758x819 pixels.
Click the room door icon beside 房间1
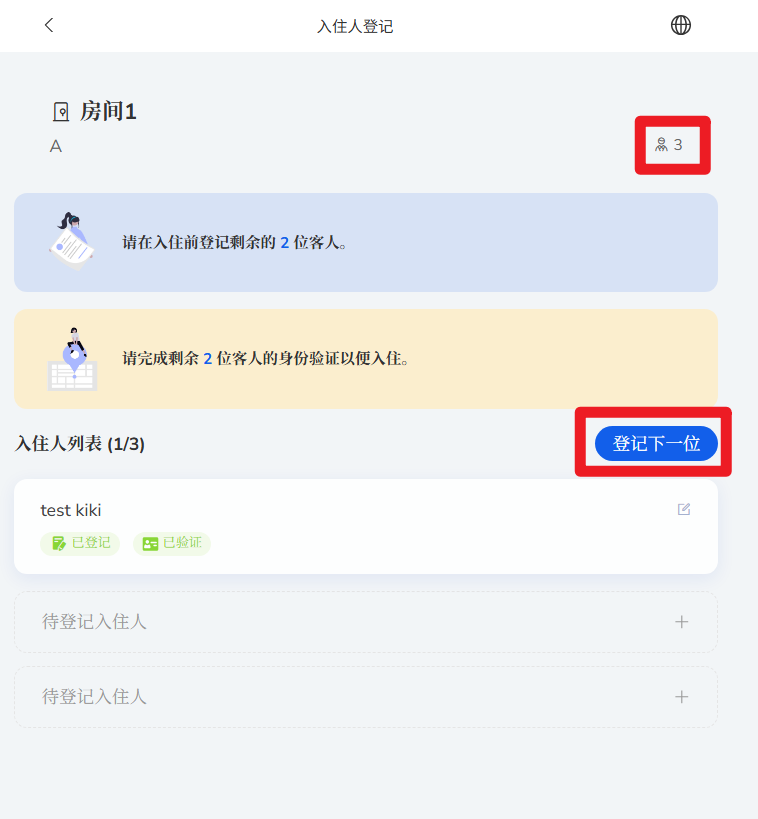61,112
